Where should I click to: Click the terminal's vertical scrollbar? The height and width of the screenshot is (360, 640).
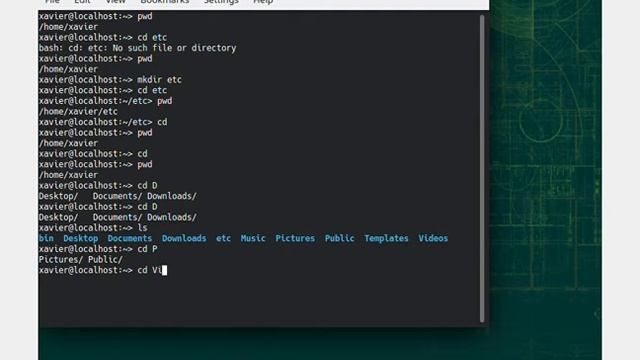pyautogui.click(x=482, y=169)
